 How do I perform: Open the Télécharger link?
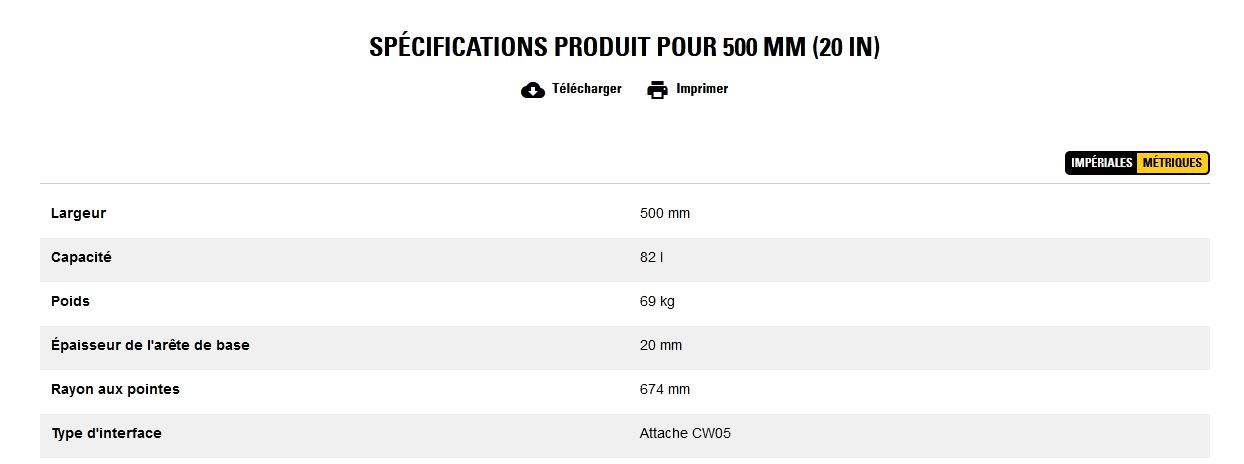[x=586, y=89]
